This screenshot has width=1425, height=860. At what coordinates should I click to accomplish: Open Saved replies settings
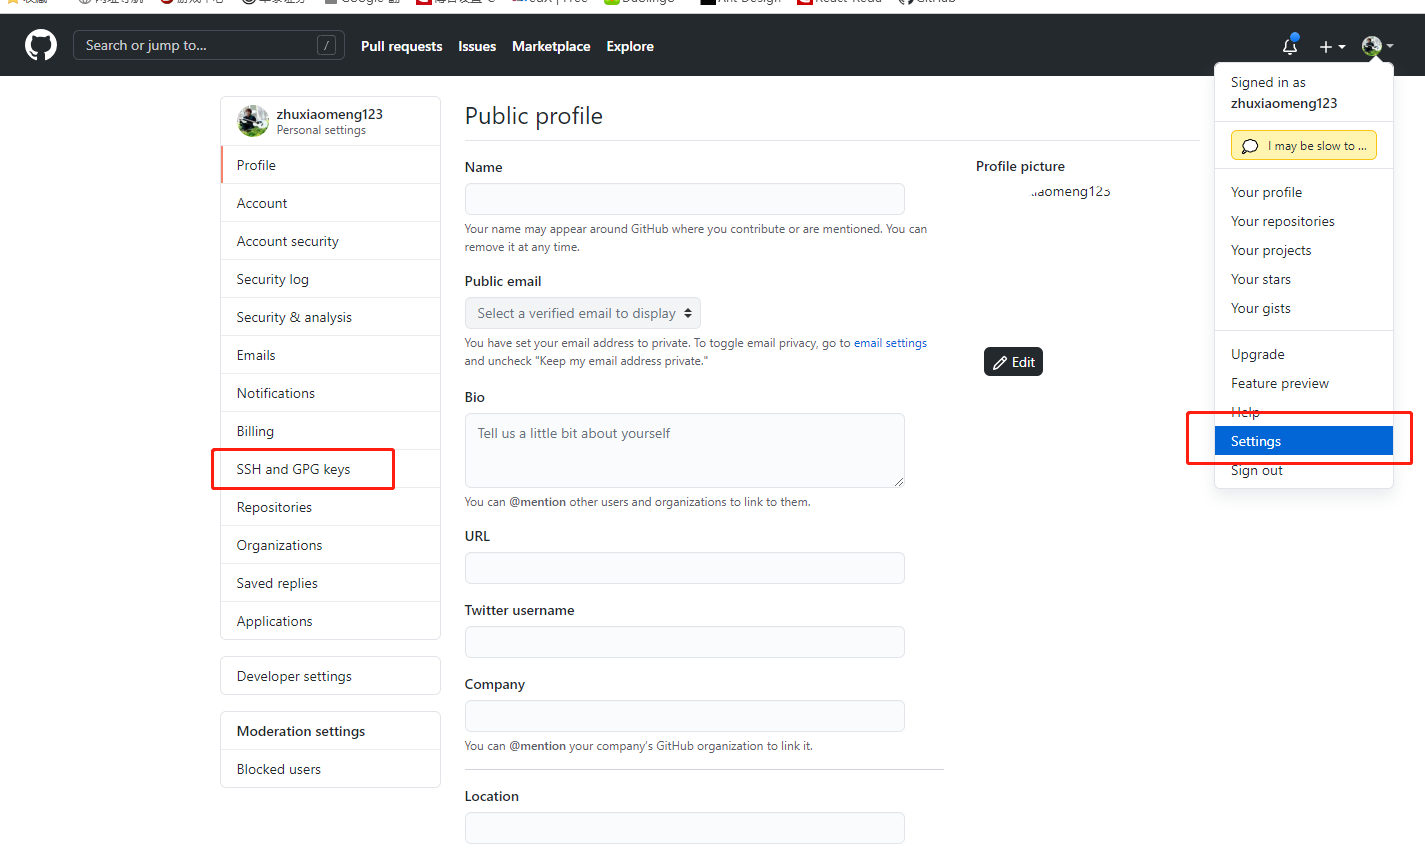point(331,583)
